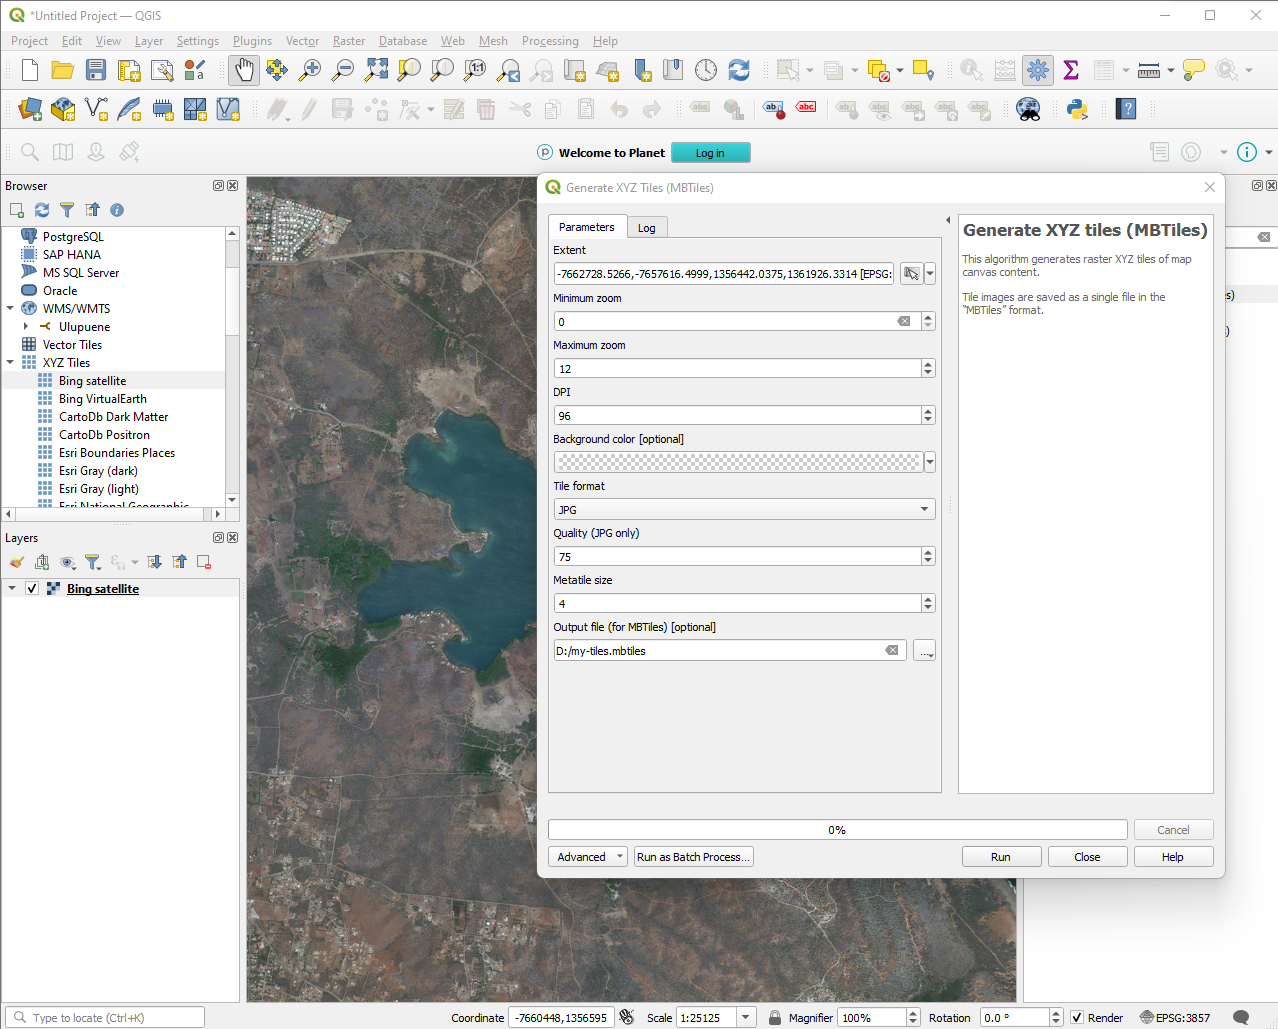
Task: Click the set extent picker icon
Action: [911, 274]
